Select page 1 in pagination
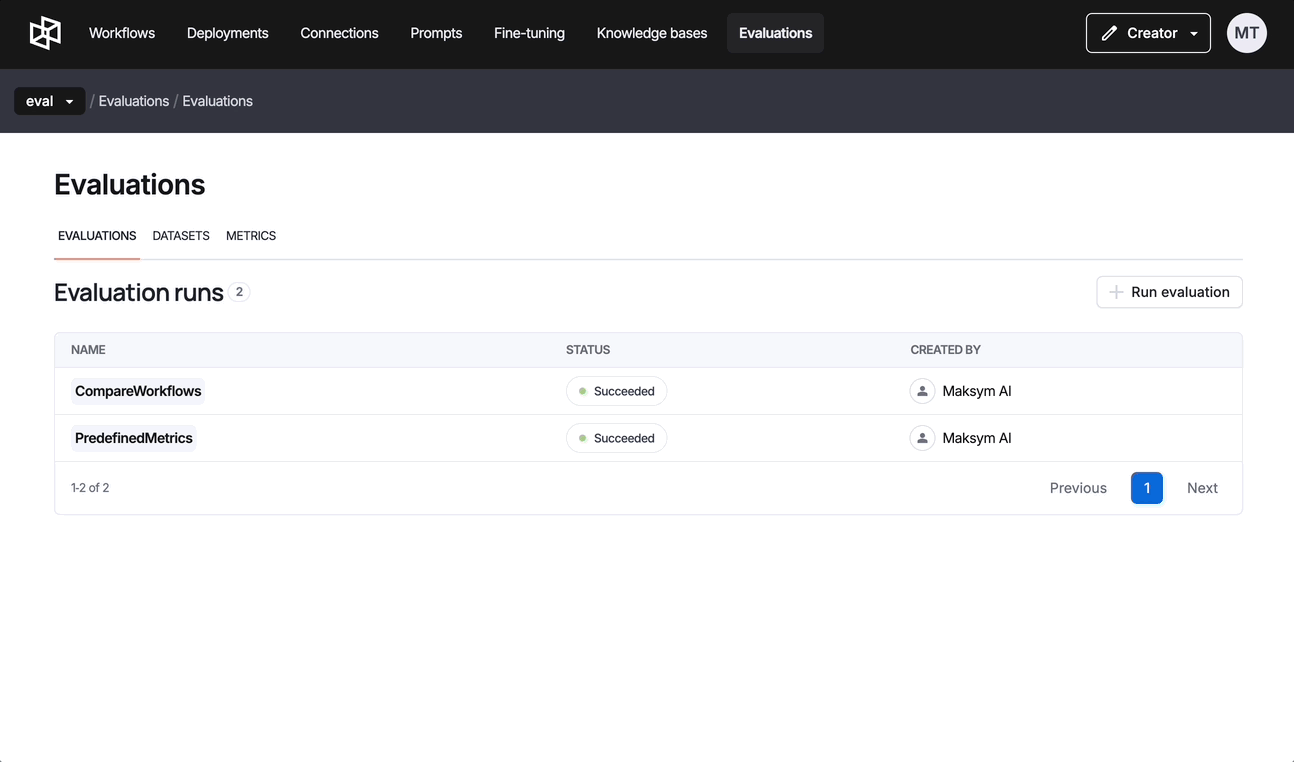Image resolution: width=1294 pixels, height=762 pixels. click(1146, 488)
